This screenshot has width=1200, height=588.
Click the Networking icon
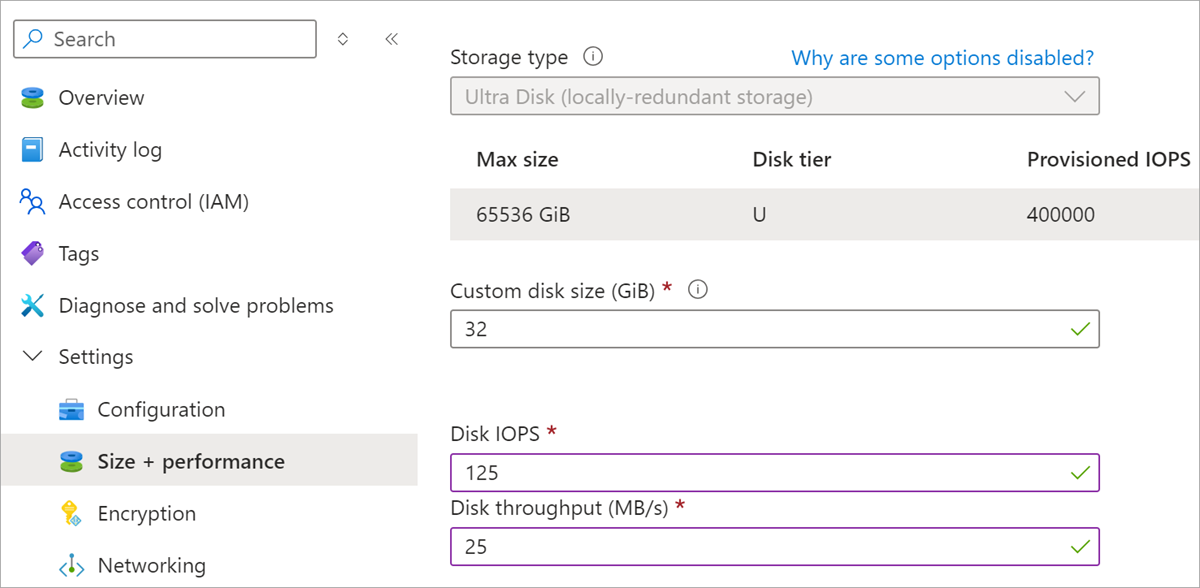pos(71,566)
